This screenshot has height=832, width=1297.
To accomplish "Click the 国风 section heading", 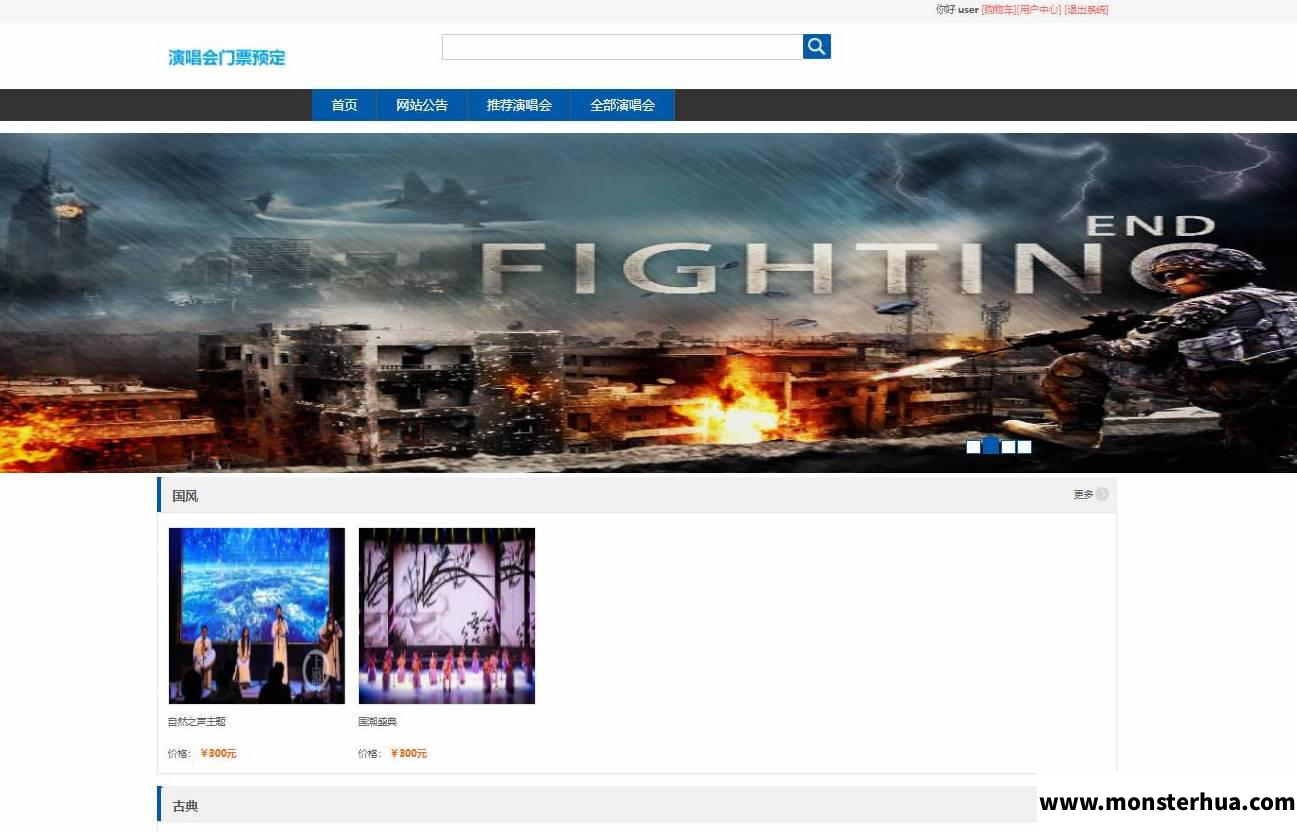I will (185, 496).
